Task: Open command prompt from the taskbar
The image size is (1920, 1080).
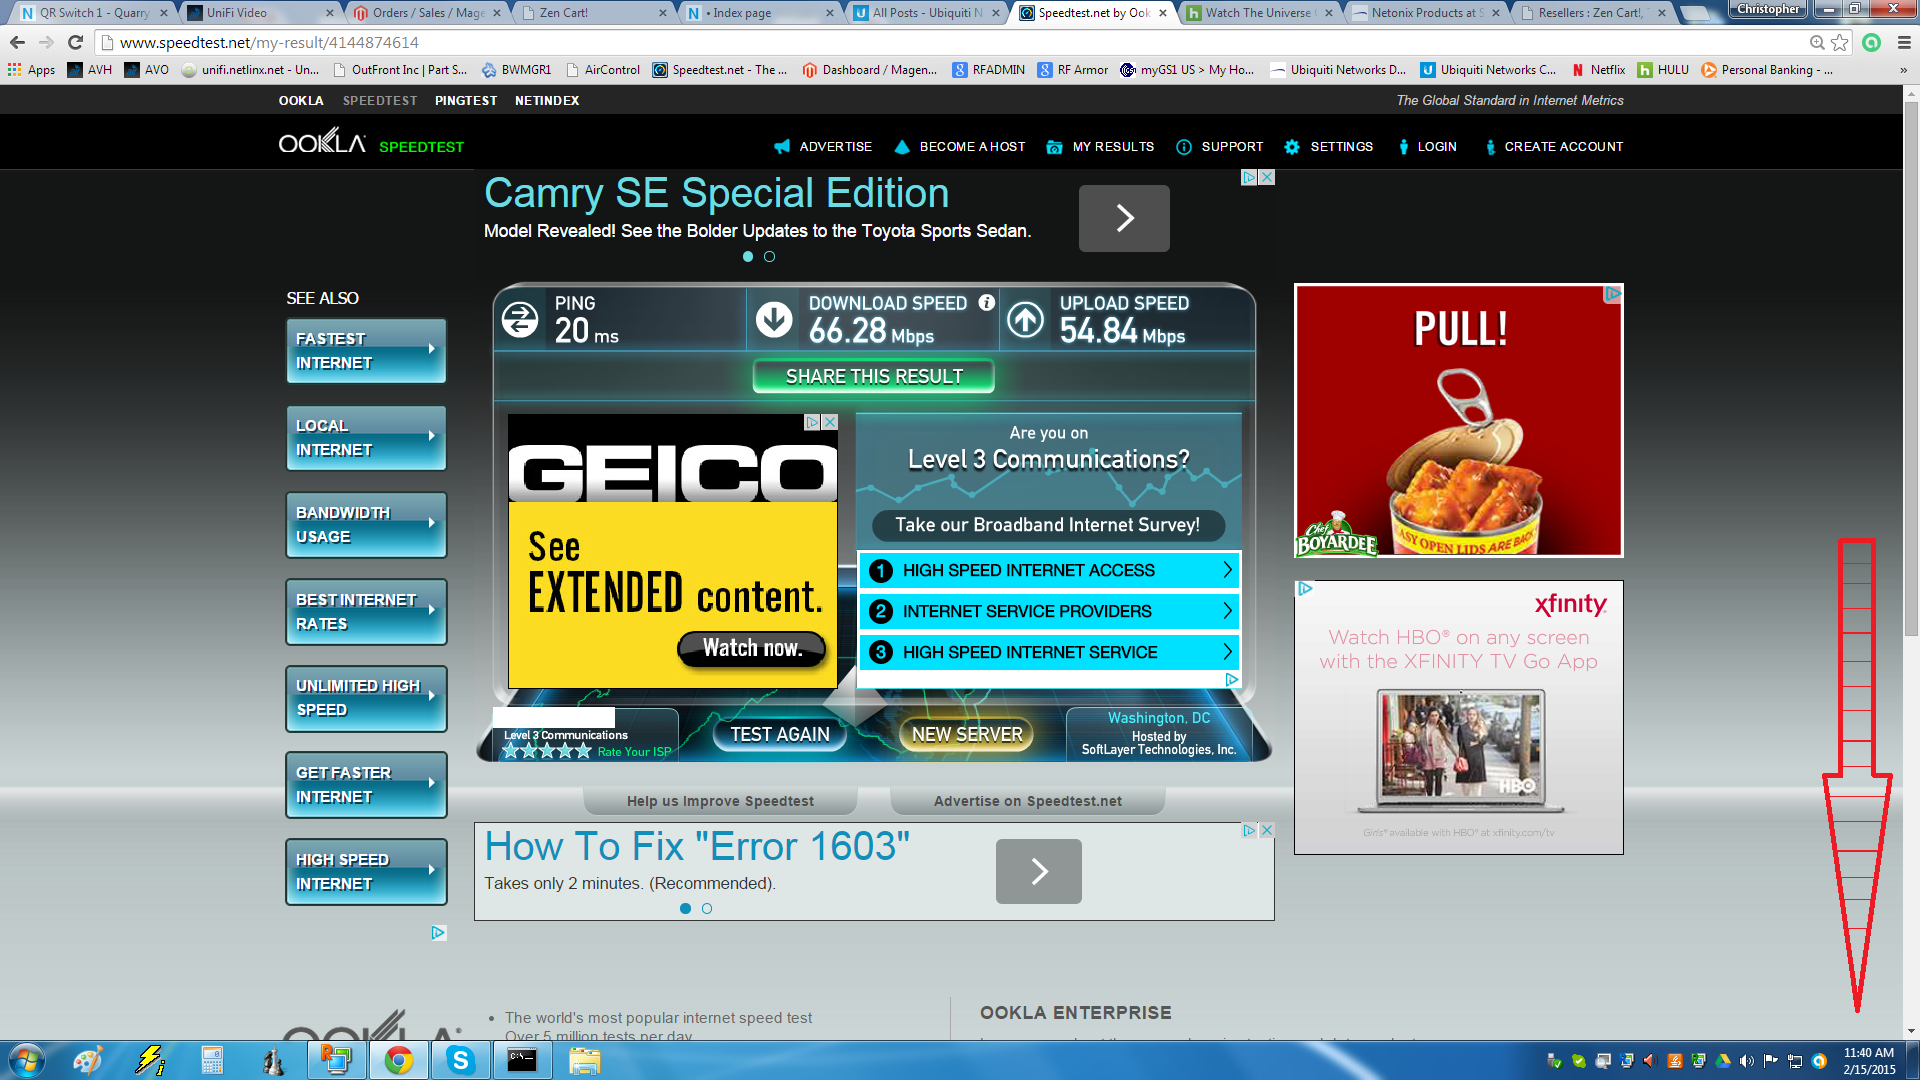Action: tap(522, 1060)
